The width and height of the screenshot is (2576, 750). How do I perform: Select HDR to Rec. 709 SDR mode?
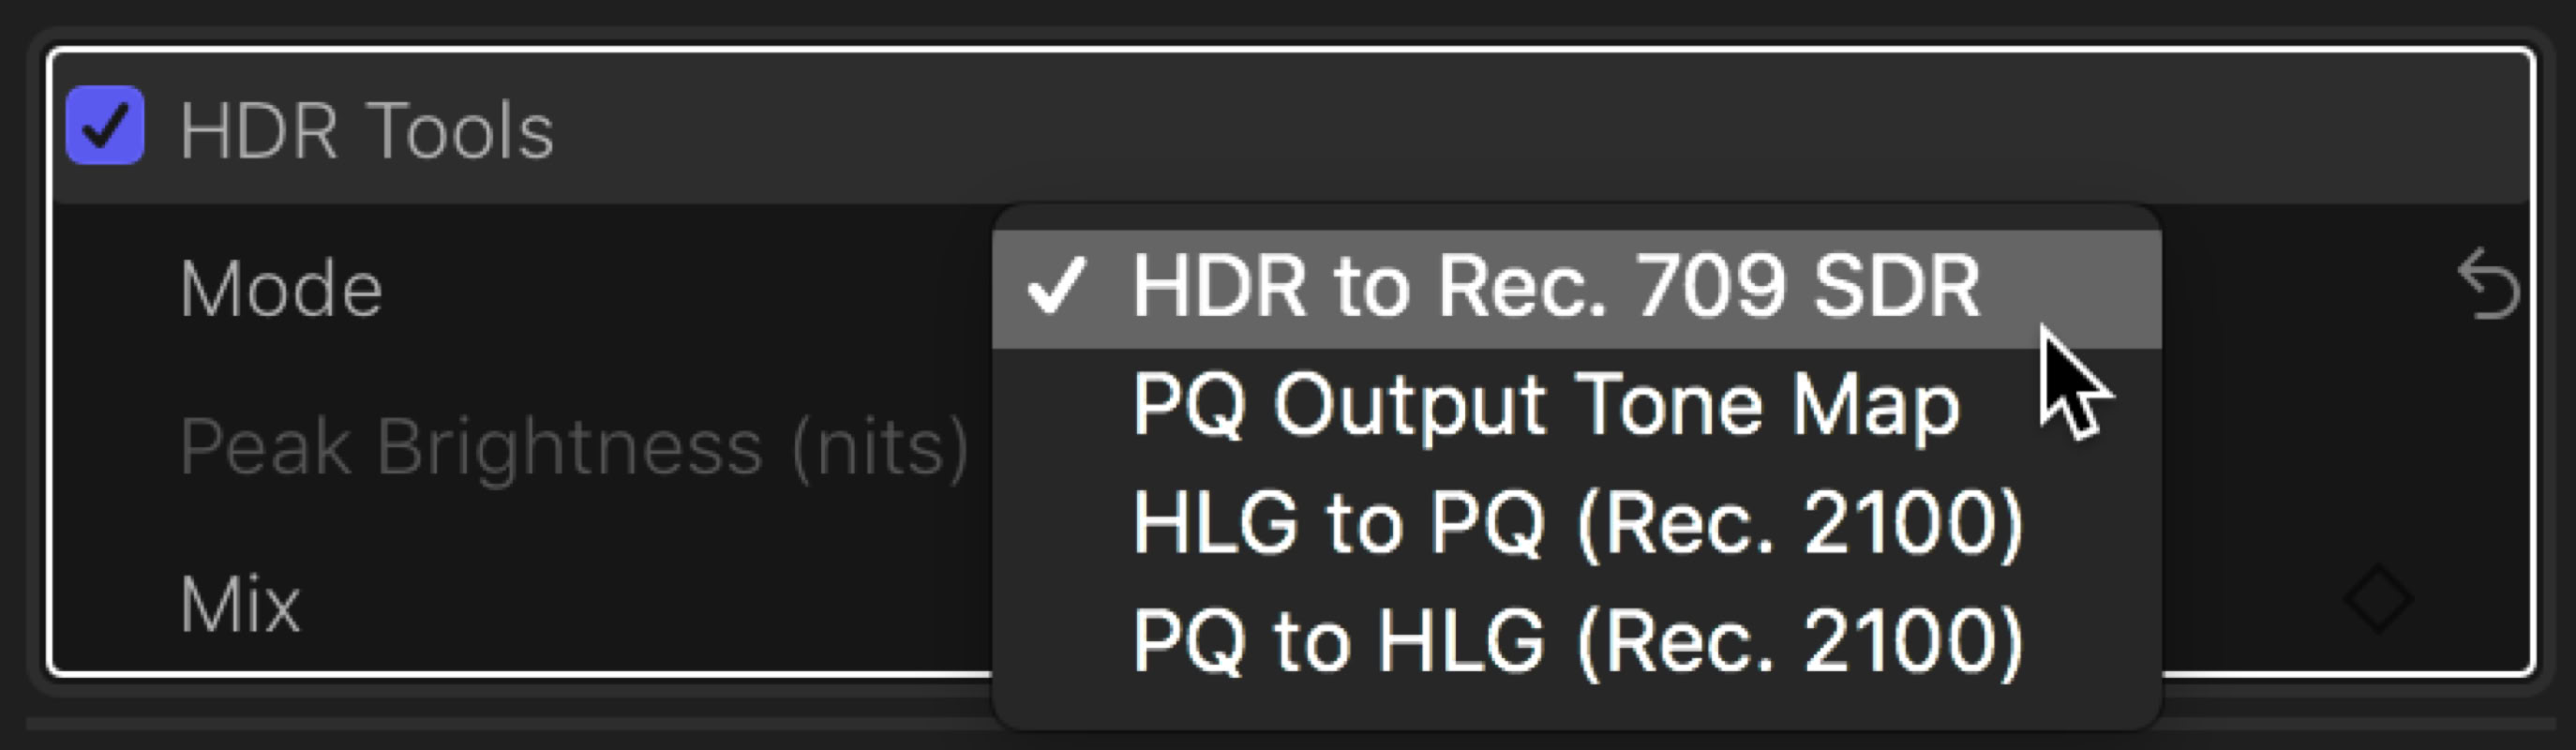[1555, 288]
